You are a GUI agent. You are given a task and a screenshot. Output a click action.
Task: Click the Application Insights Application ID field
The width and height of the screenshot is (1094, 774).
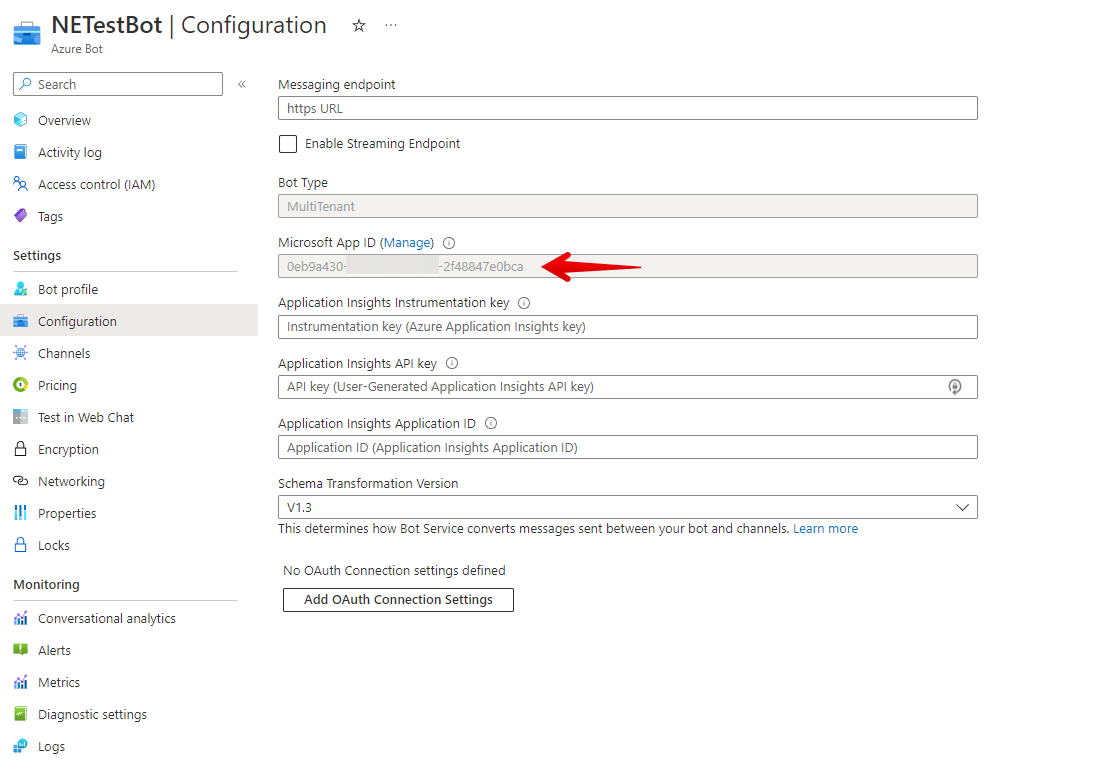pos(628,447)
